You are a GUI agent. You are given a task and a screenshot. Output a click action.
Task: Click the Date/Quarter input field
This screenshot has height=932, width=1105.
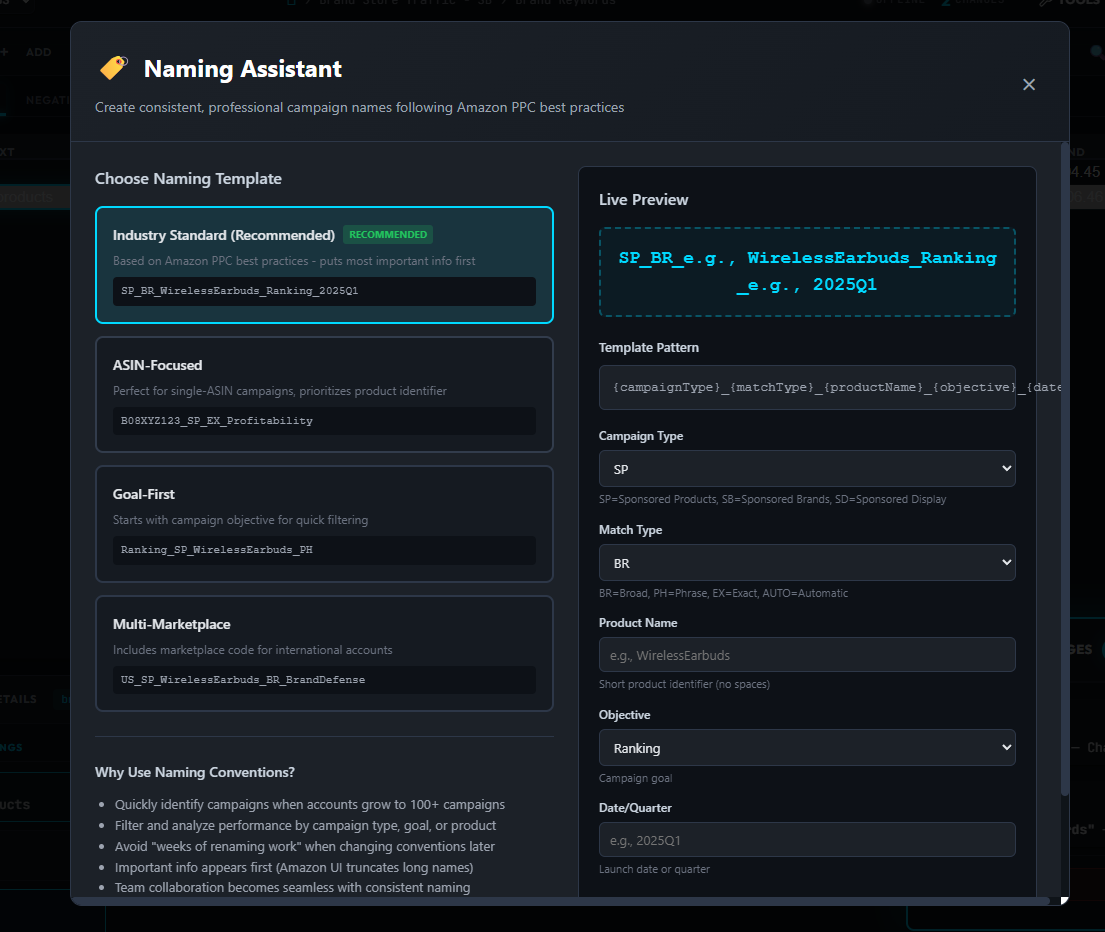click(x=806, y=839)
